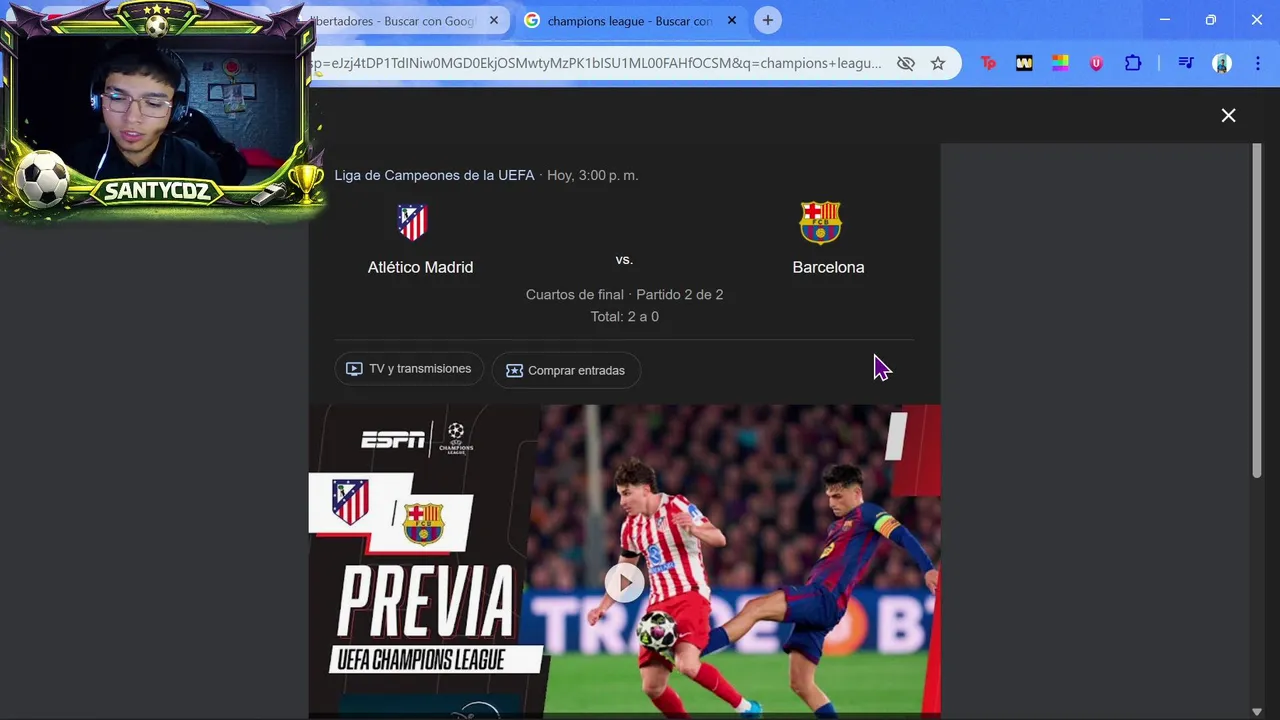The height and width of the screenshot is (720, 1280).
Task: Click the Barcelona badge on the Previa thumbnail
Action: pyautogui.click(x=423, y=523)
